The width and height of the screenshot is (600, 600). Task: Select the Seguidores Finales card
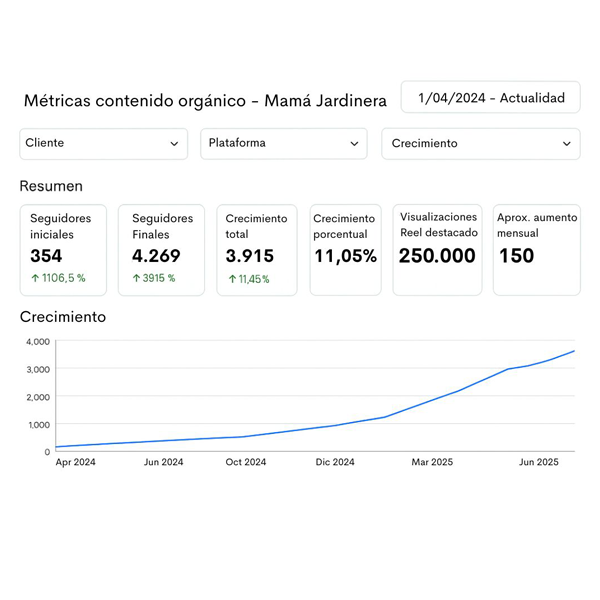(161, 250)
